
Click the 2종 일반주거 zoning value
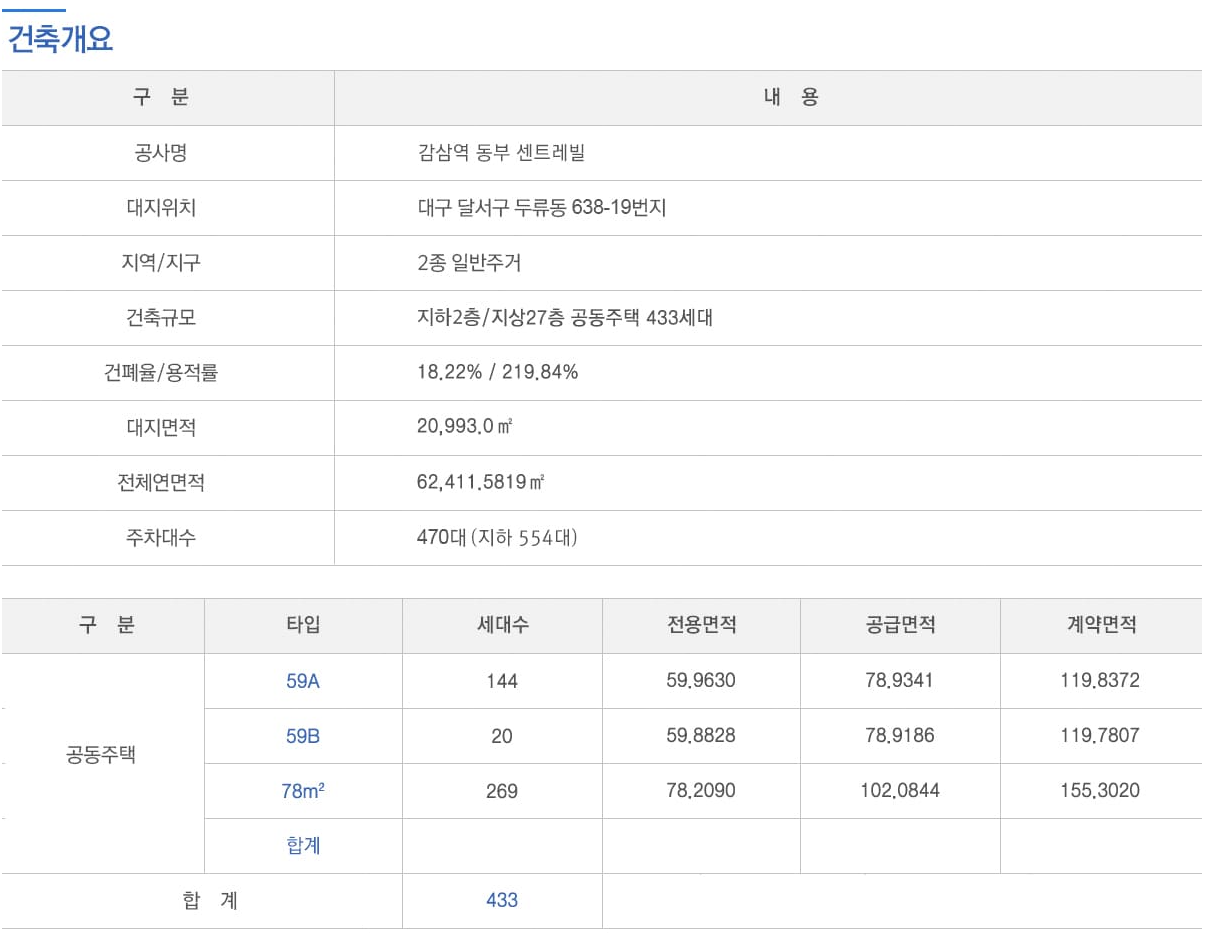pyautogui.click(x=468, y=263)
